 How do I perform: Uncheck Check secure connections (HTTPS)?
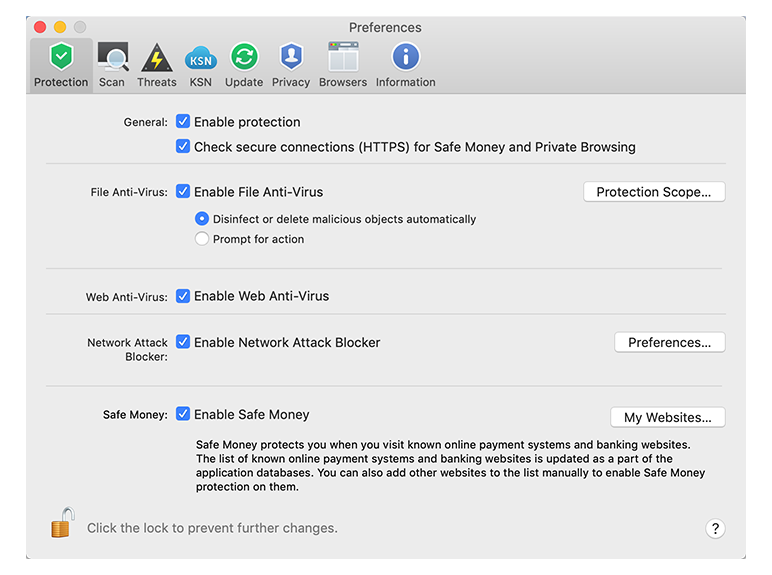pyautogui.click(x=183, y=147)
